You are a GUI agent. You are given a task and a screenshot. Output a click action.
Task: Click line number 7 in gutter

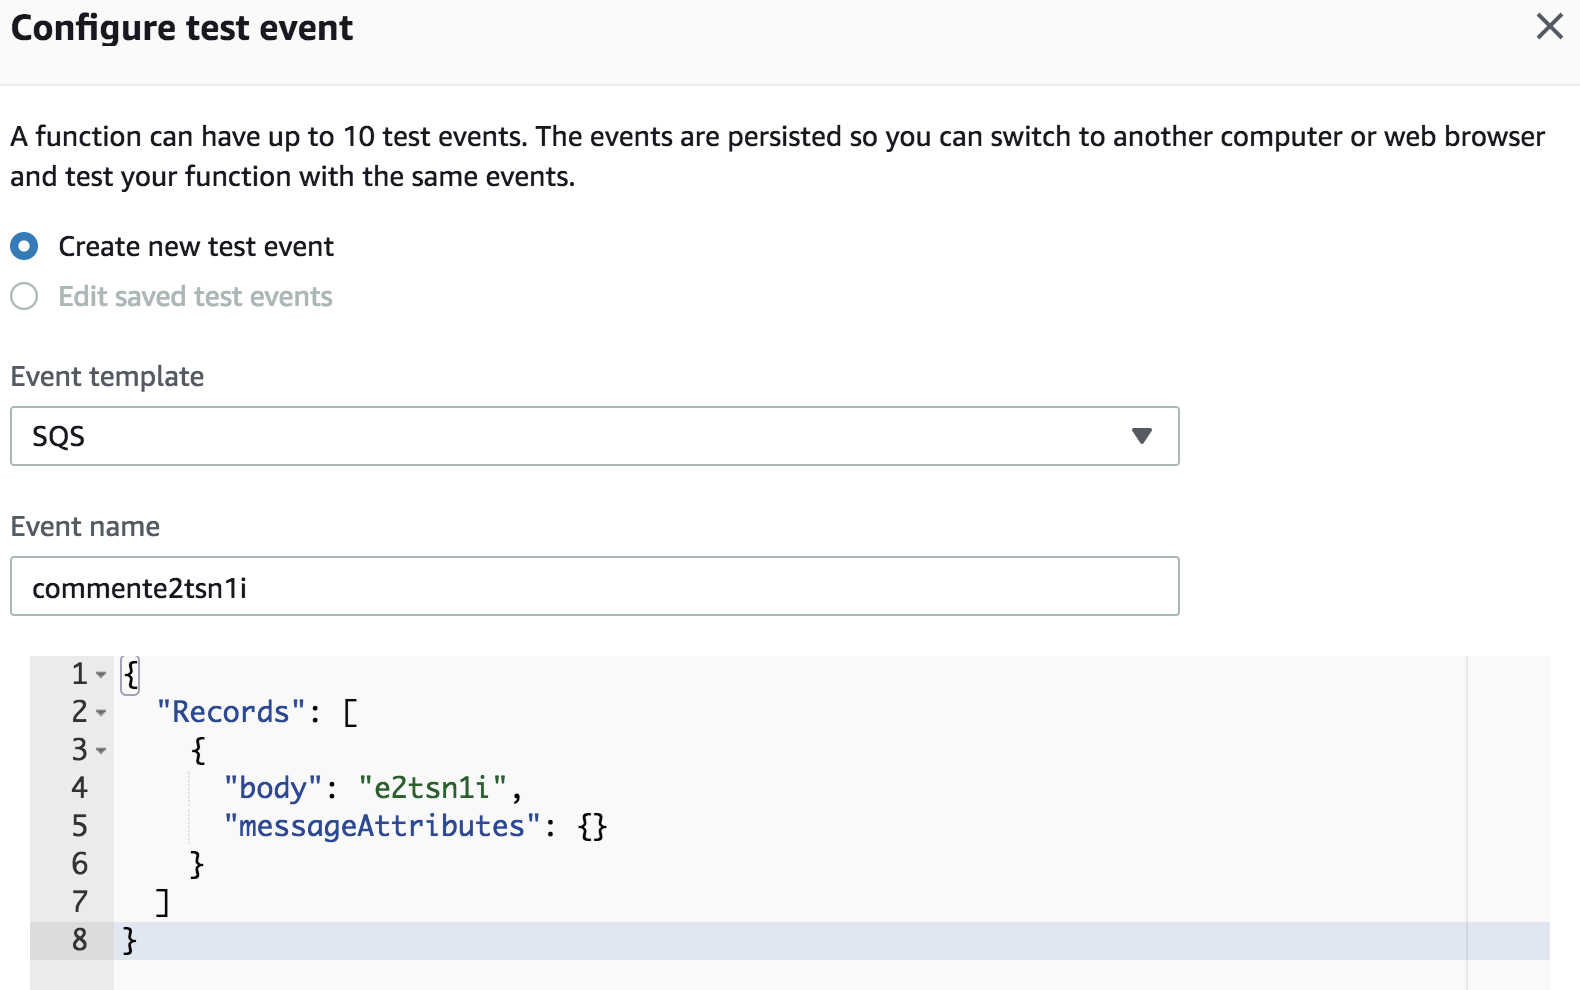(x=80, y=902)
